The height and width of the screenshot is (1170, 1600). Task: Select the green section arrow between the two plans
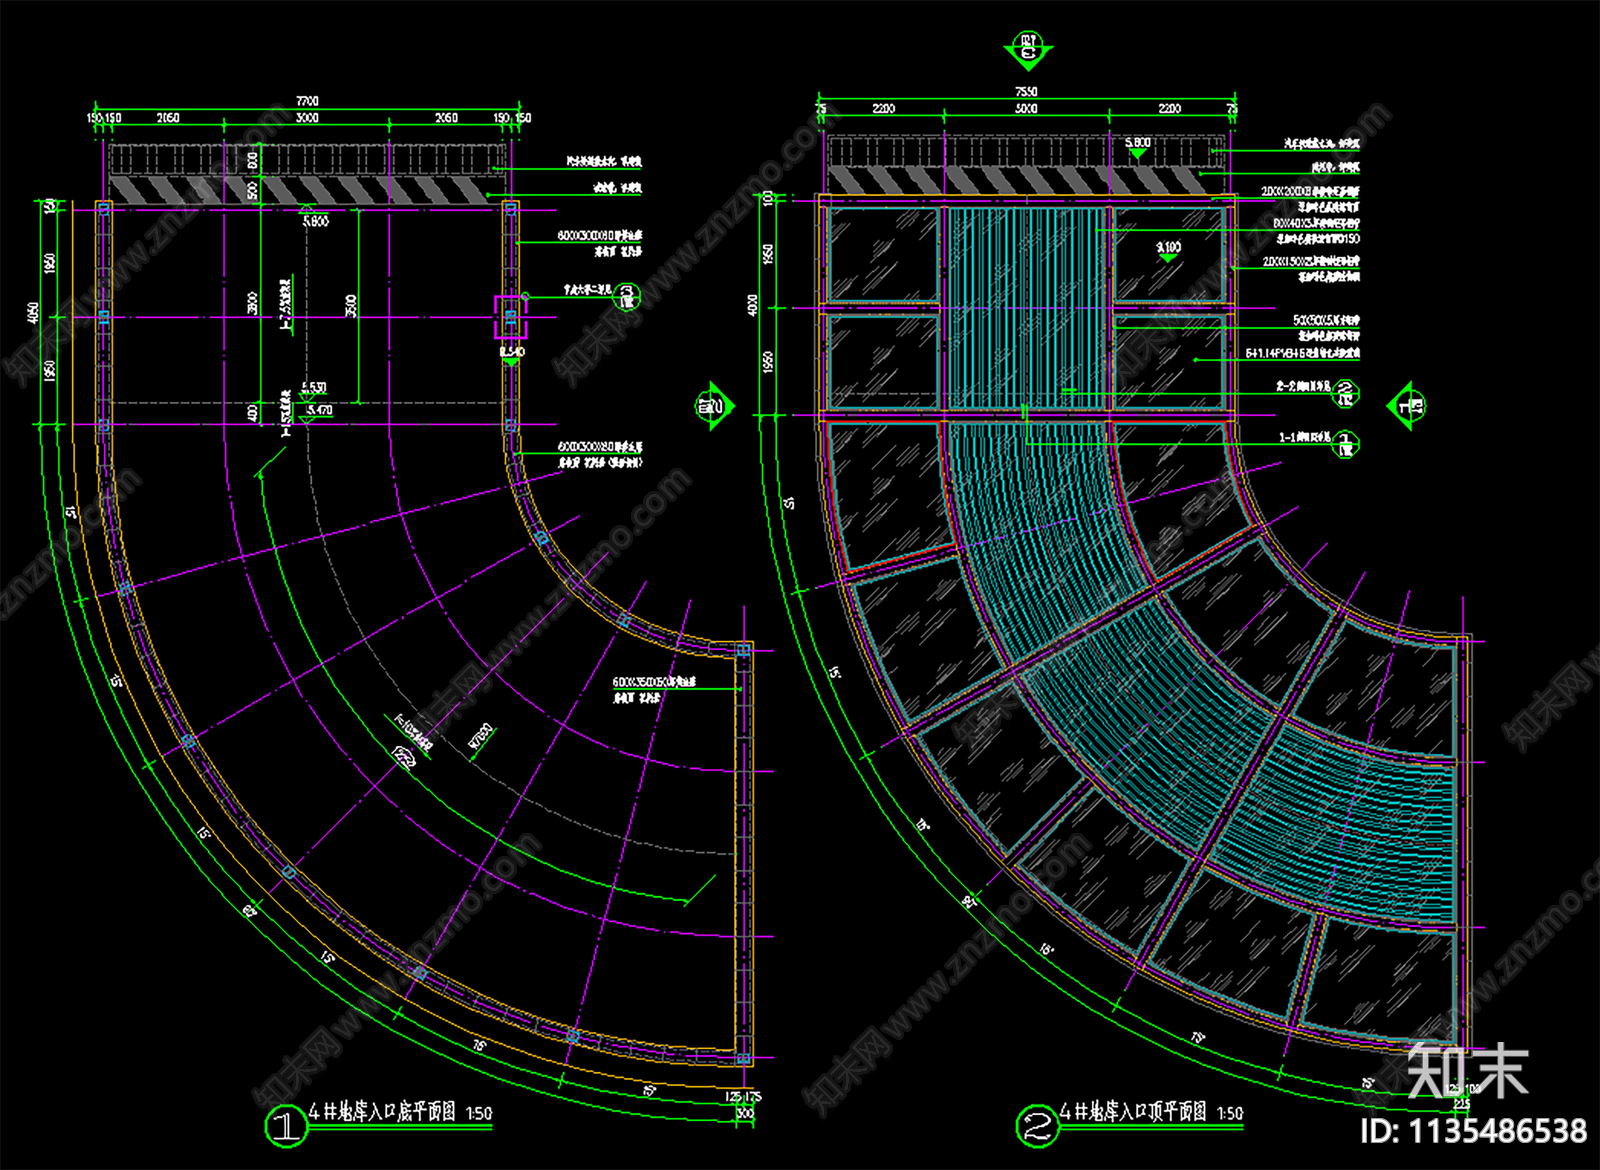pos(714,406)
